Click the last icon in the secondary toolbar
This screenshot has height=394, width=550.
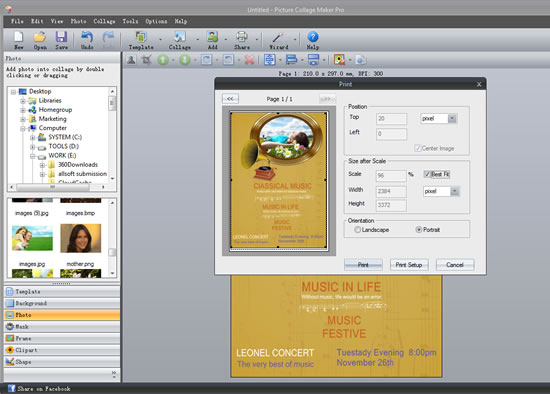coord(361,60)
